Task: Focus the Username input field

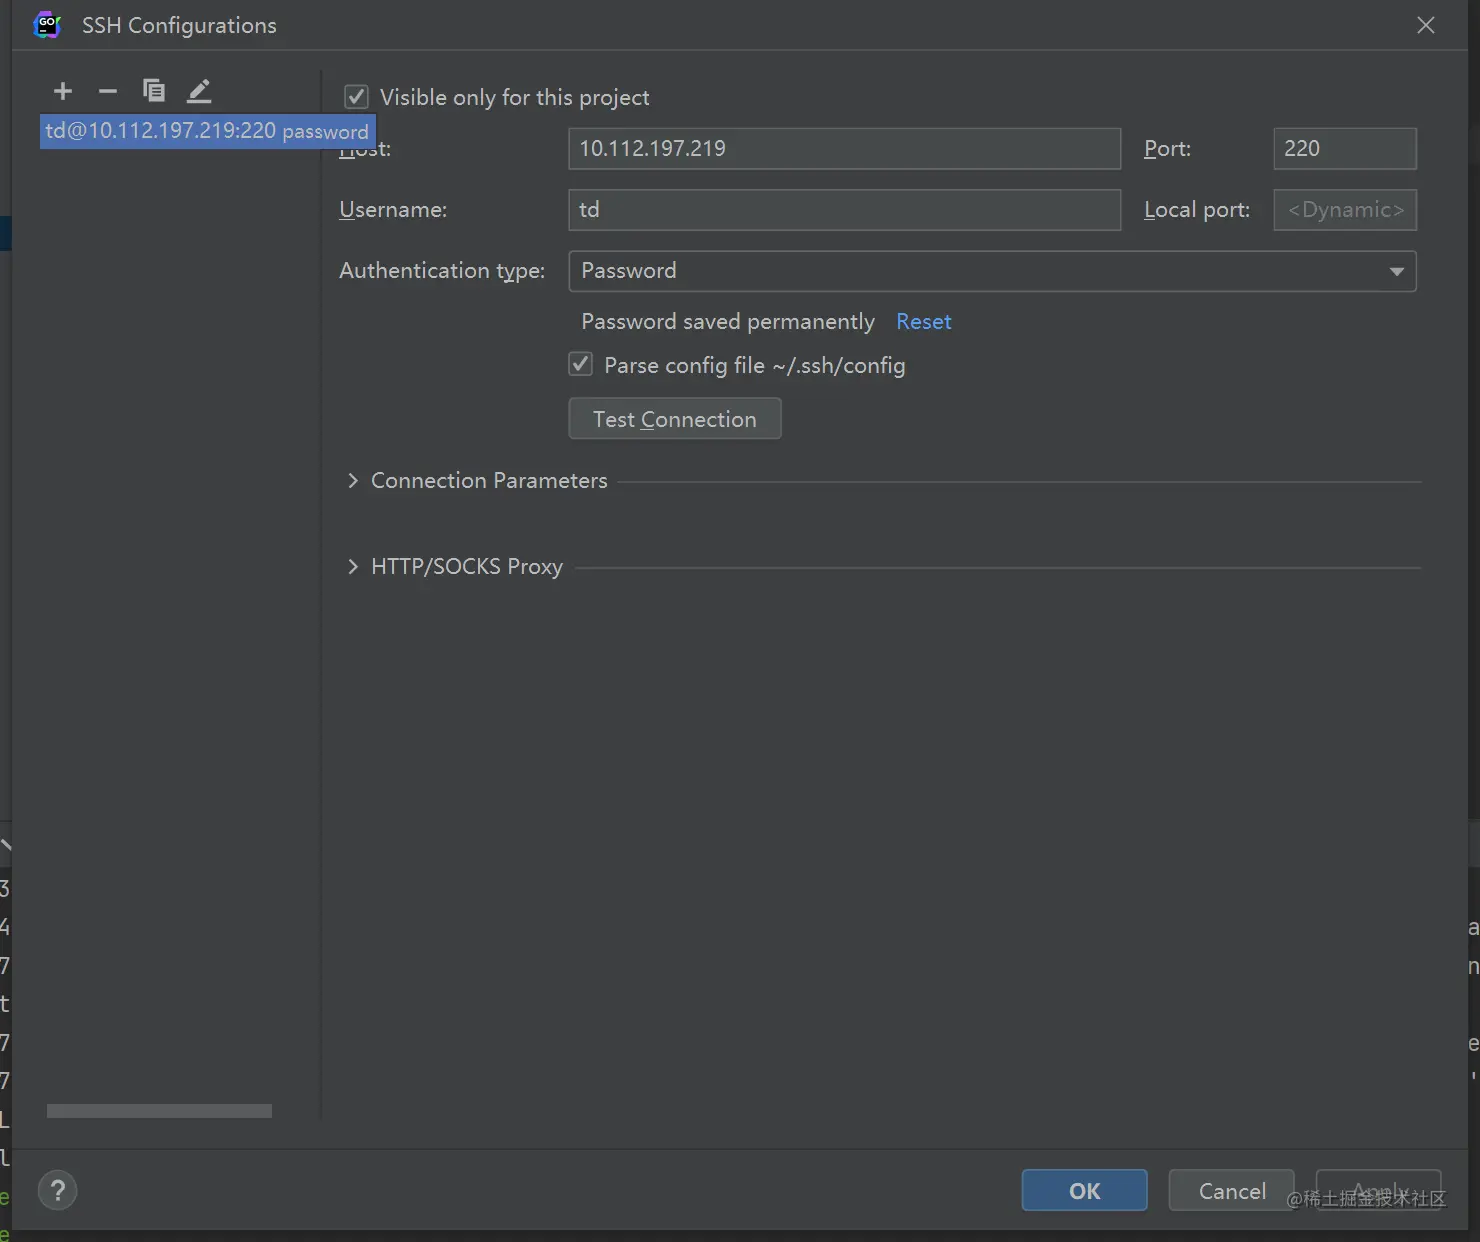Action: 844,210
